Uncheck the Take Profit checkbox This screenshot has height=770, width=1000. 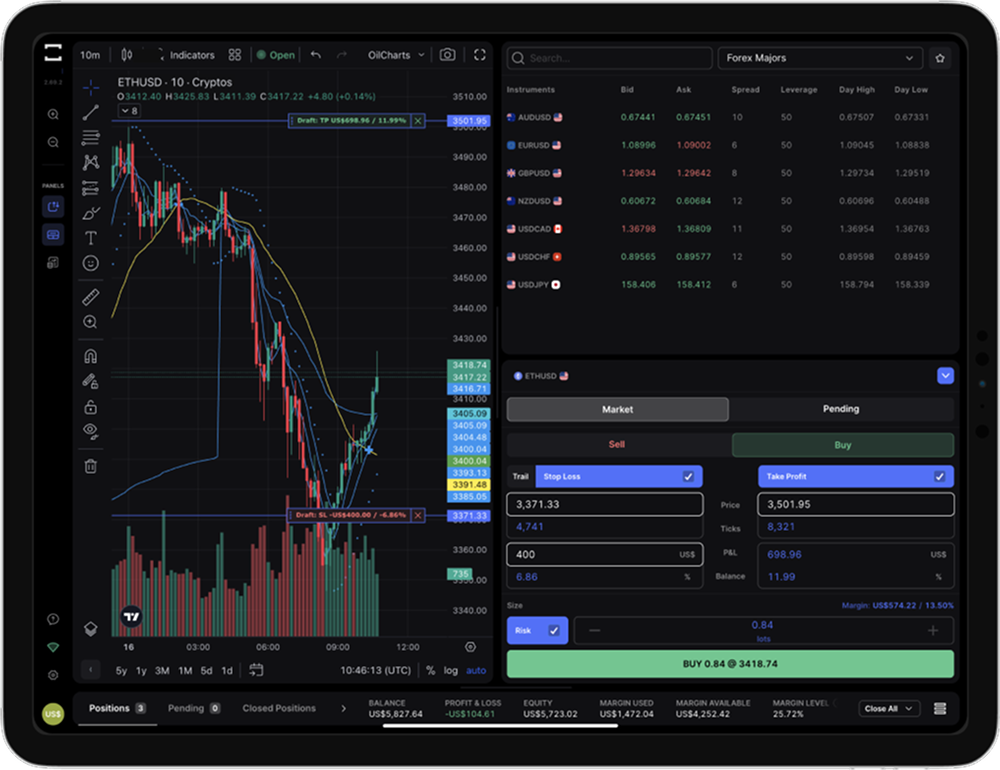coord(939,477)
